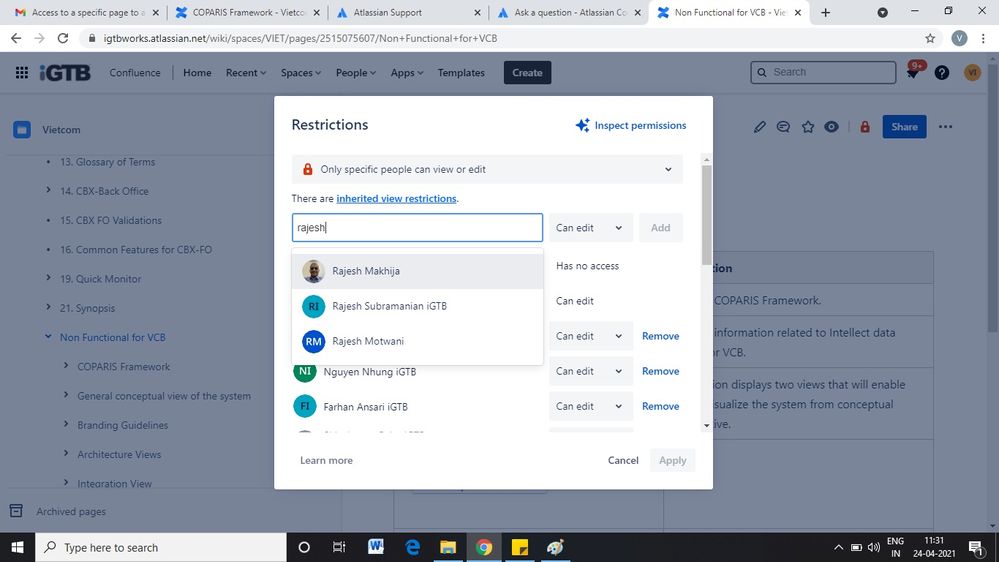Open the user profile avatar in Confluence header
Viewport: 999px width, 562px height.
(x=972, y=73)
